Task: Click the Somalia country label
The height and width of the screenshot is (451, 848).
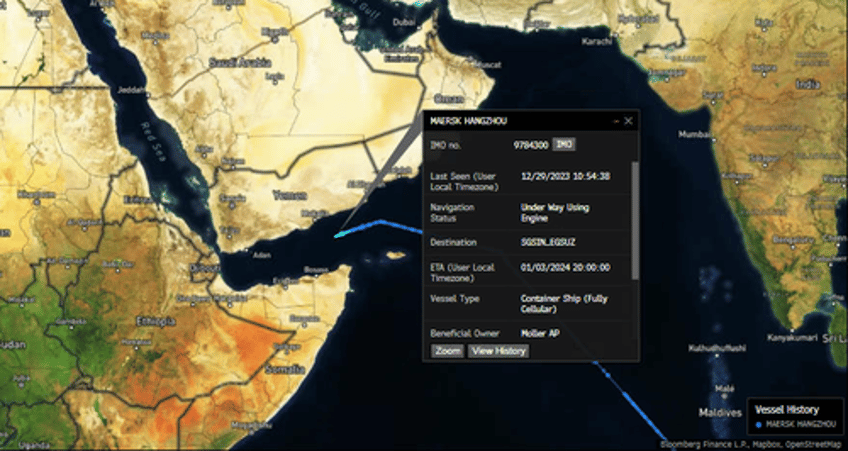Action: (x=285, y=370)
